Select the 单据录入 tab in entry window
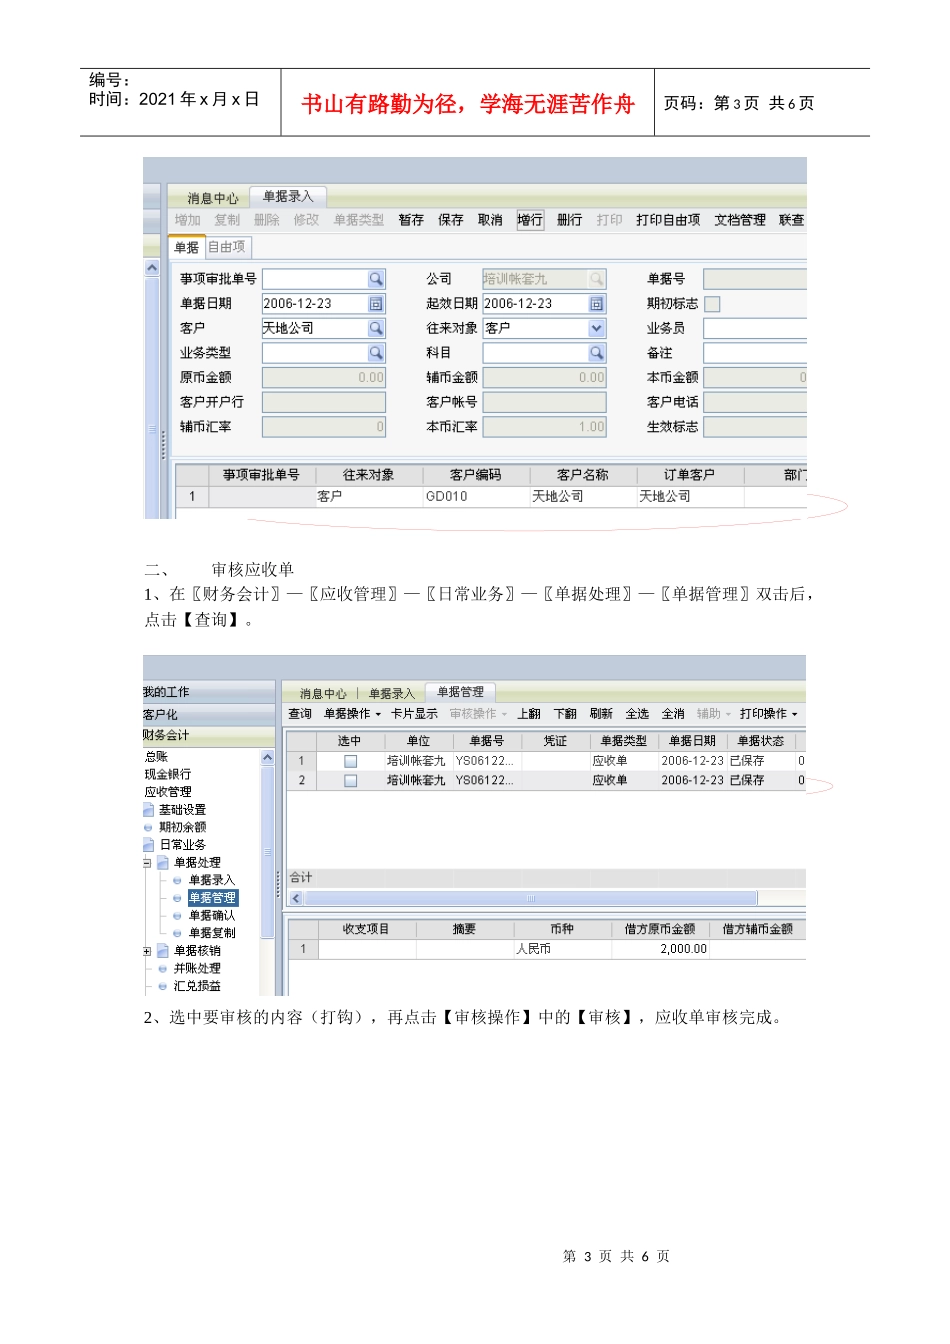This screenshot has width=950, height=1344. point(288,197)
